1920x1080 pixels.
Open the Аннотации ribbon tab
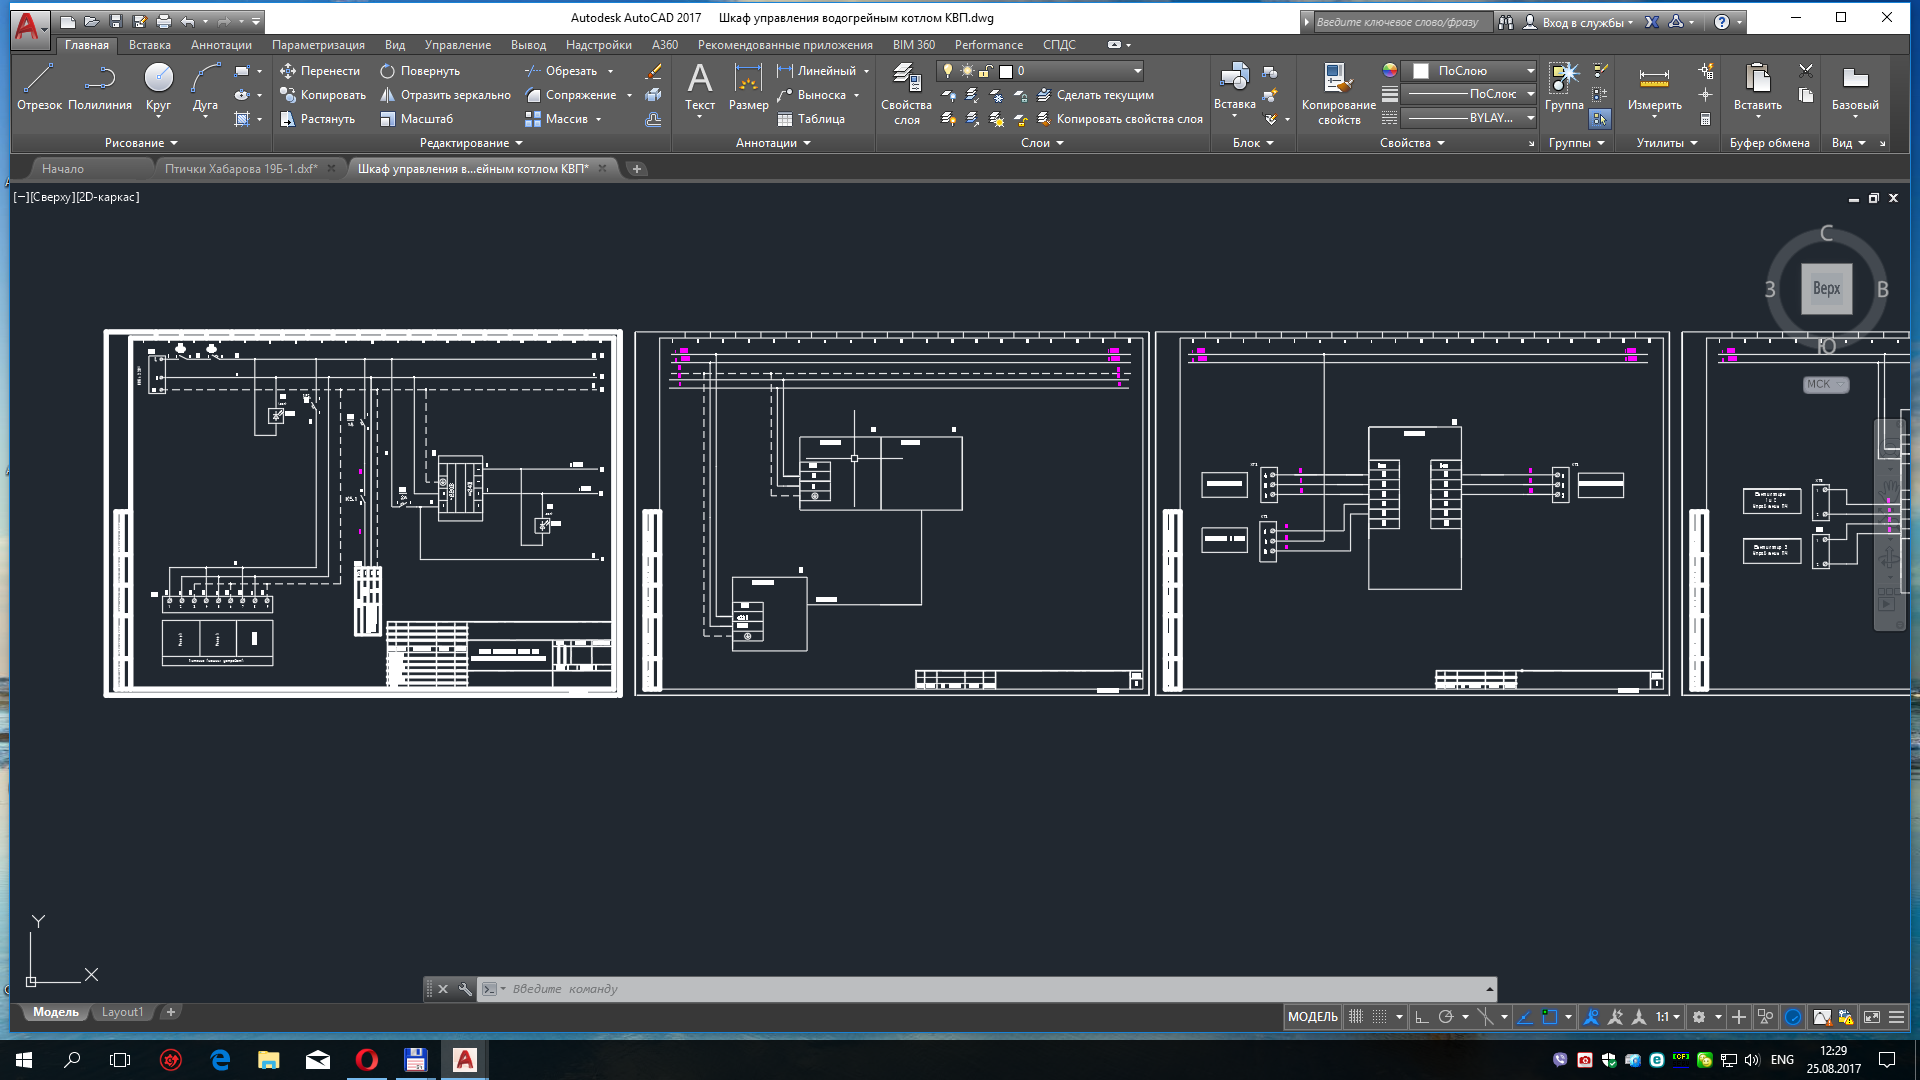pos(221,45)
